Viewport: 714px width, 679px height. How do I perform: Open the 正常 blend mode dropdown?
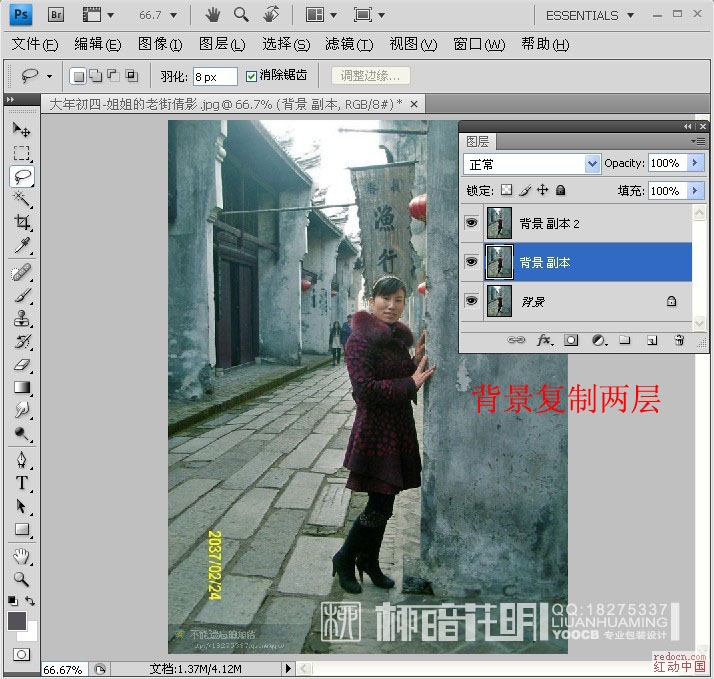coord(532,164)
